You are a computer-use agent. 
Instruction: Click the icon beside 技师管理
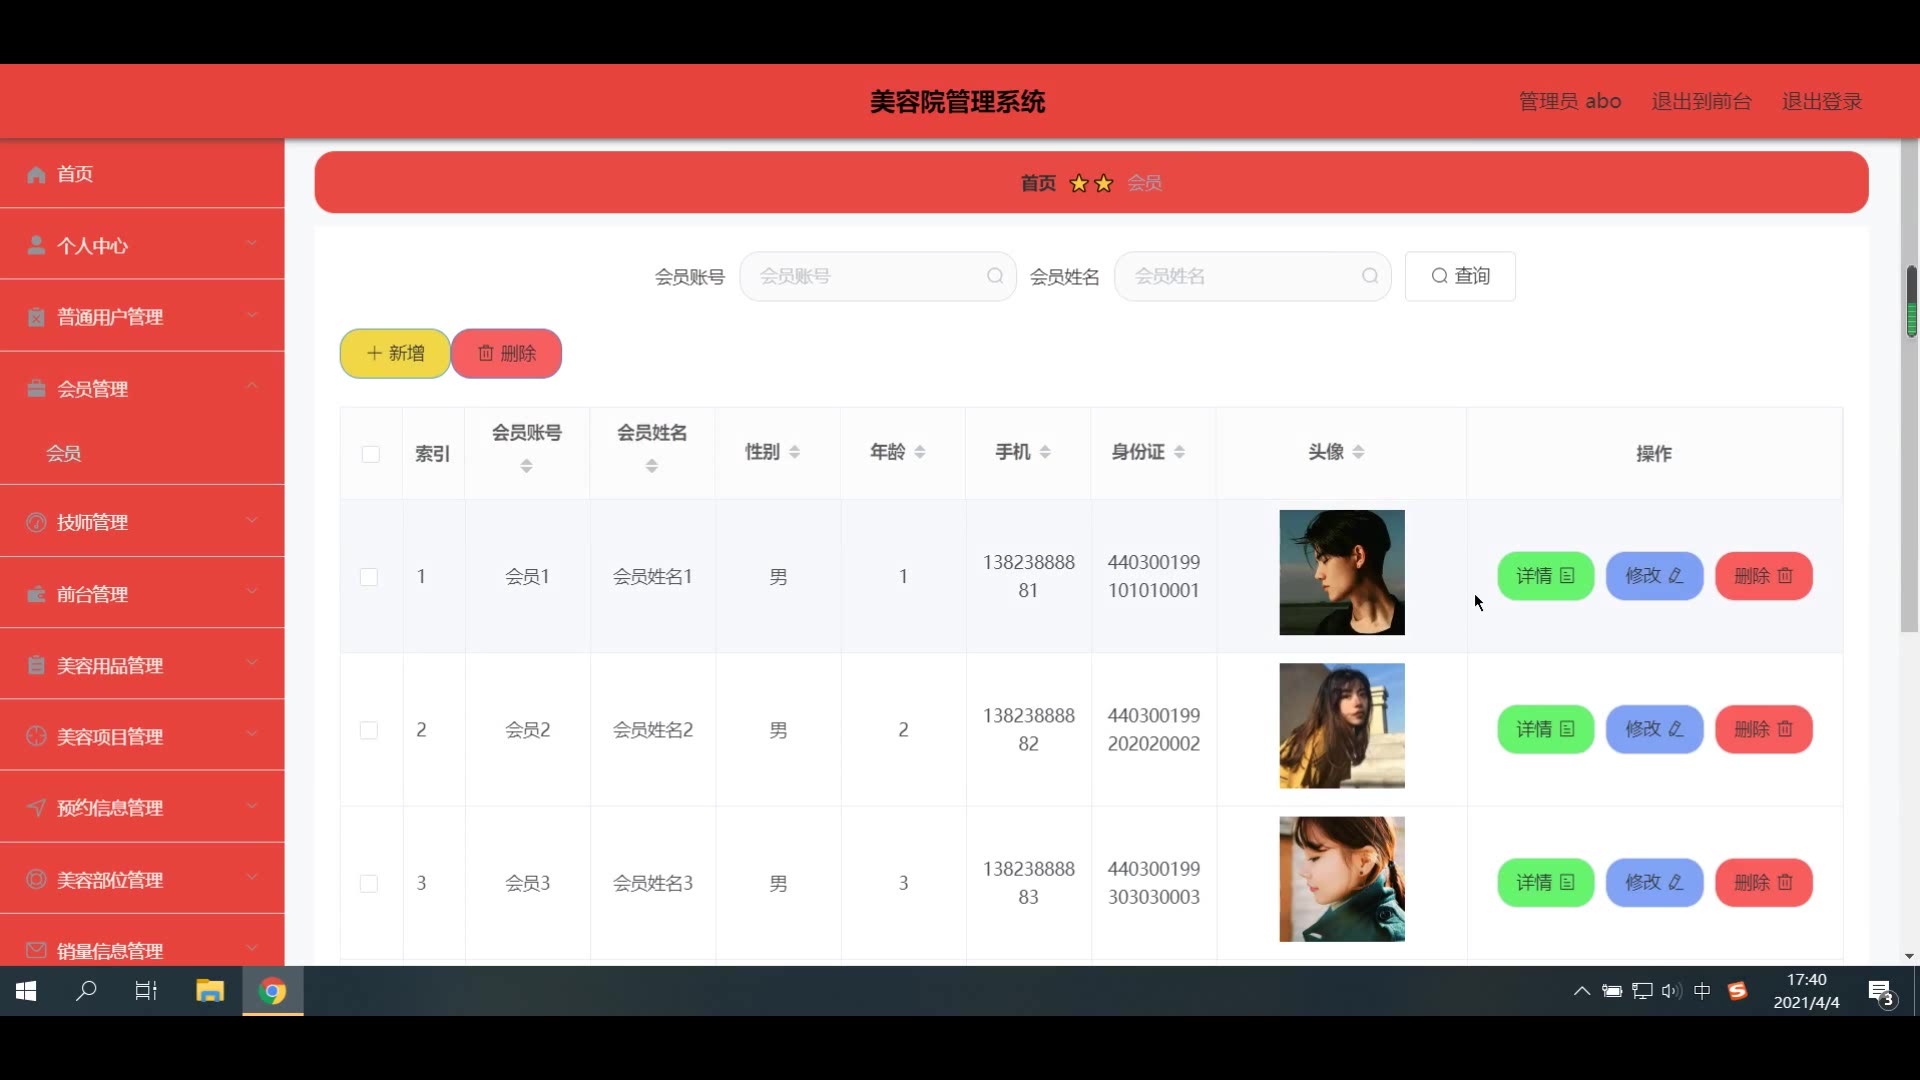click(x=36, y=522)
